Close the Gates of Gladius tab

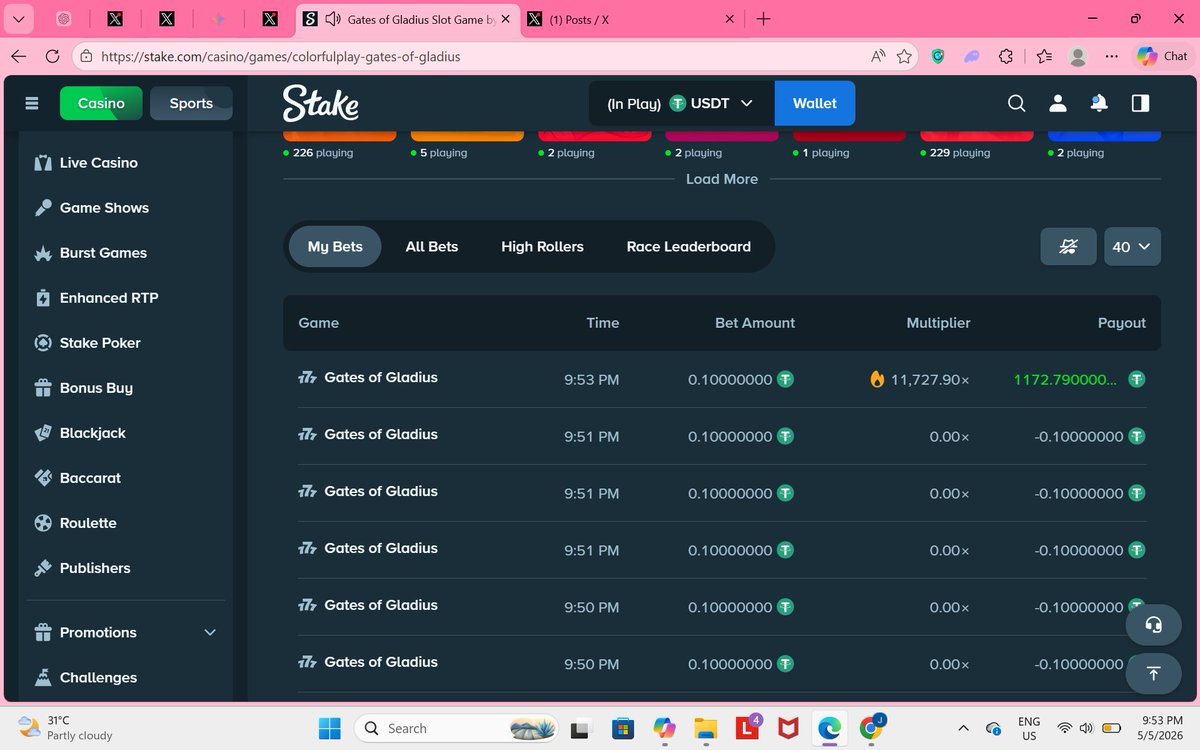click(x=506, y=19)
